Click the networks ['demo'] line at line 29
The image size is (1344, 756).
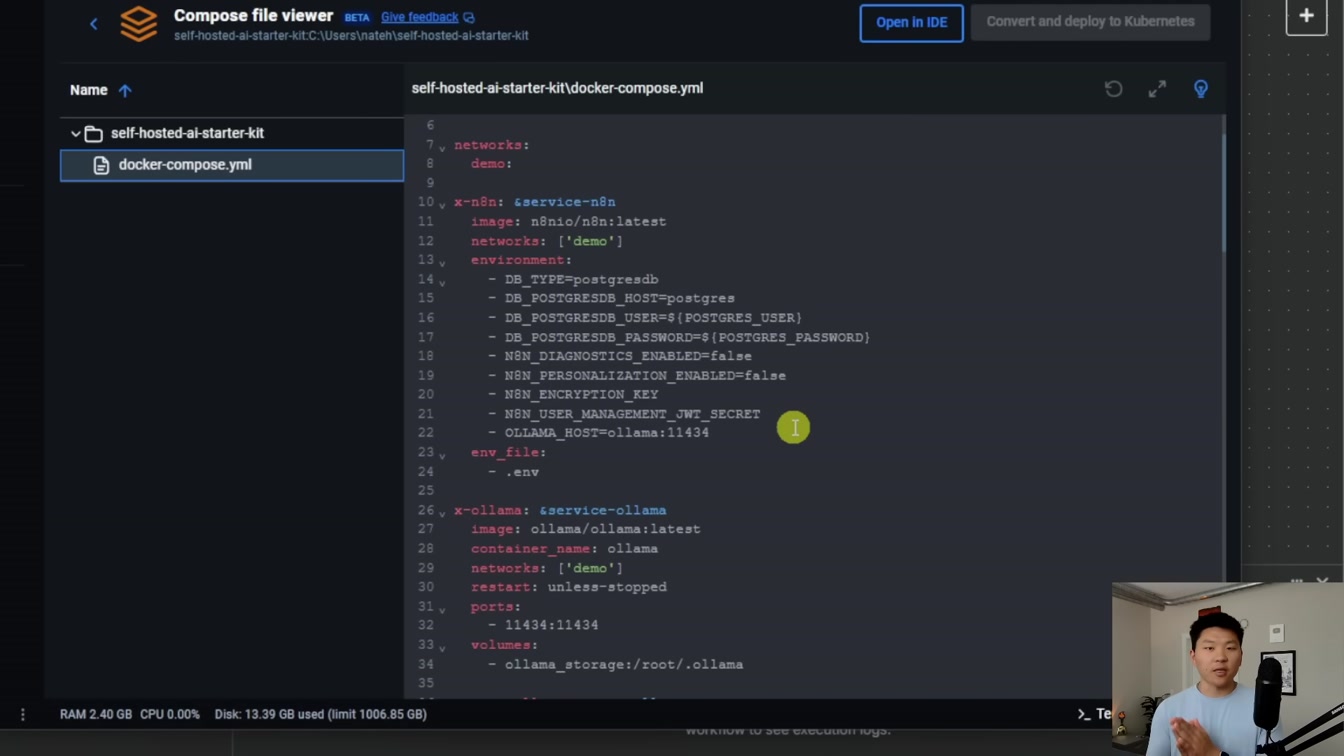click(x=547, y=568)
